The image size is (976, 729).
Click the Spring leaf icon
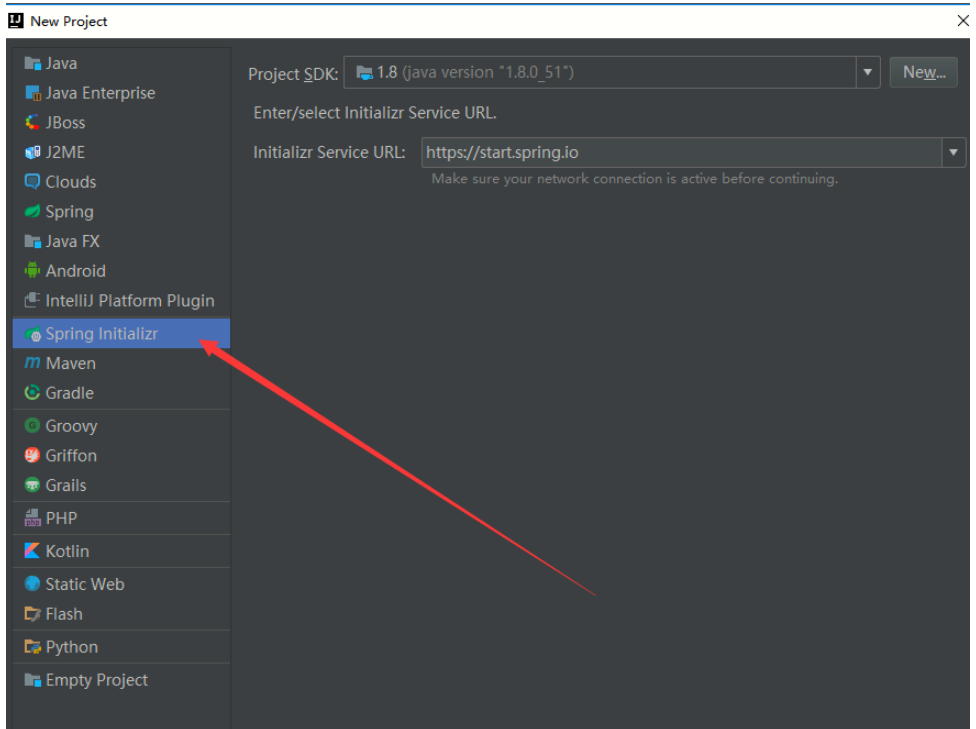point(32,212)
